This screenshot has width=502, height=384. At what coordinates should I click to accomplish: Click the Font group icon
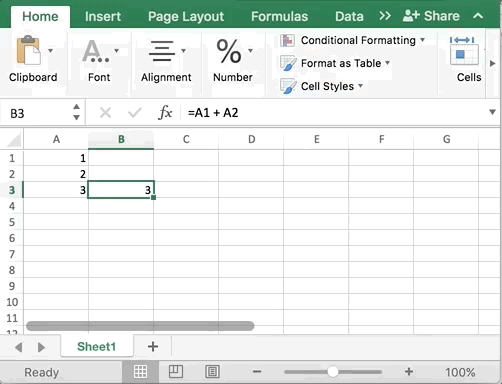click(96, 51)
